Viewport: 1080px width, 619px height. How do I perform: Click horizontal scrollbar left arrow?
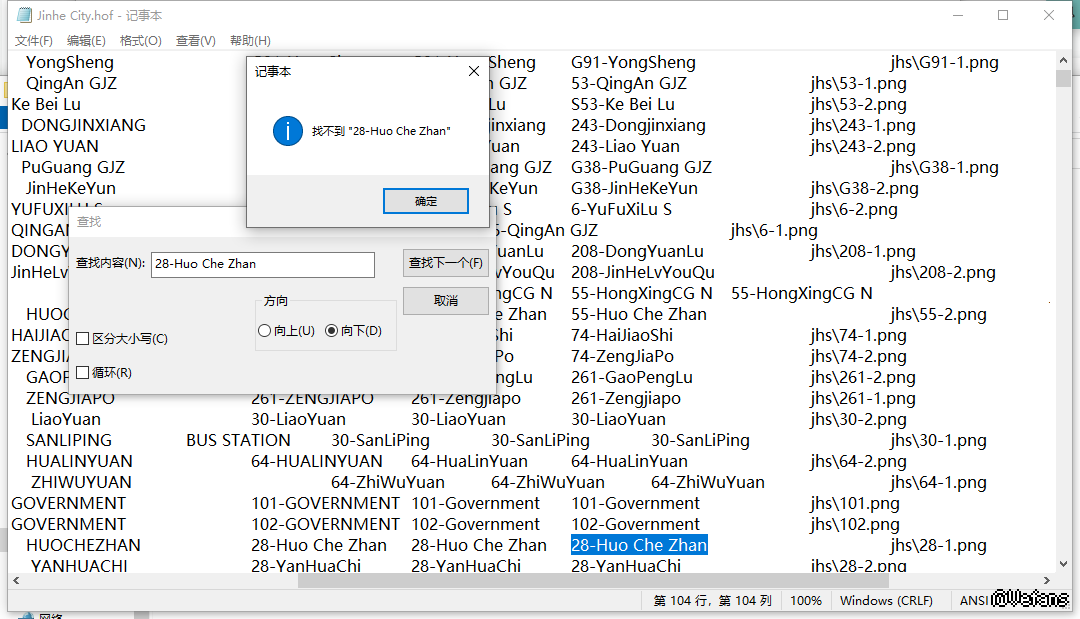(x=16, y=580)
